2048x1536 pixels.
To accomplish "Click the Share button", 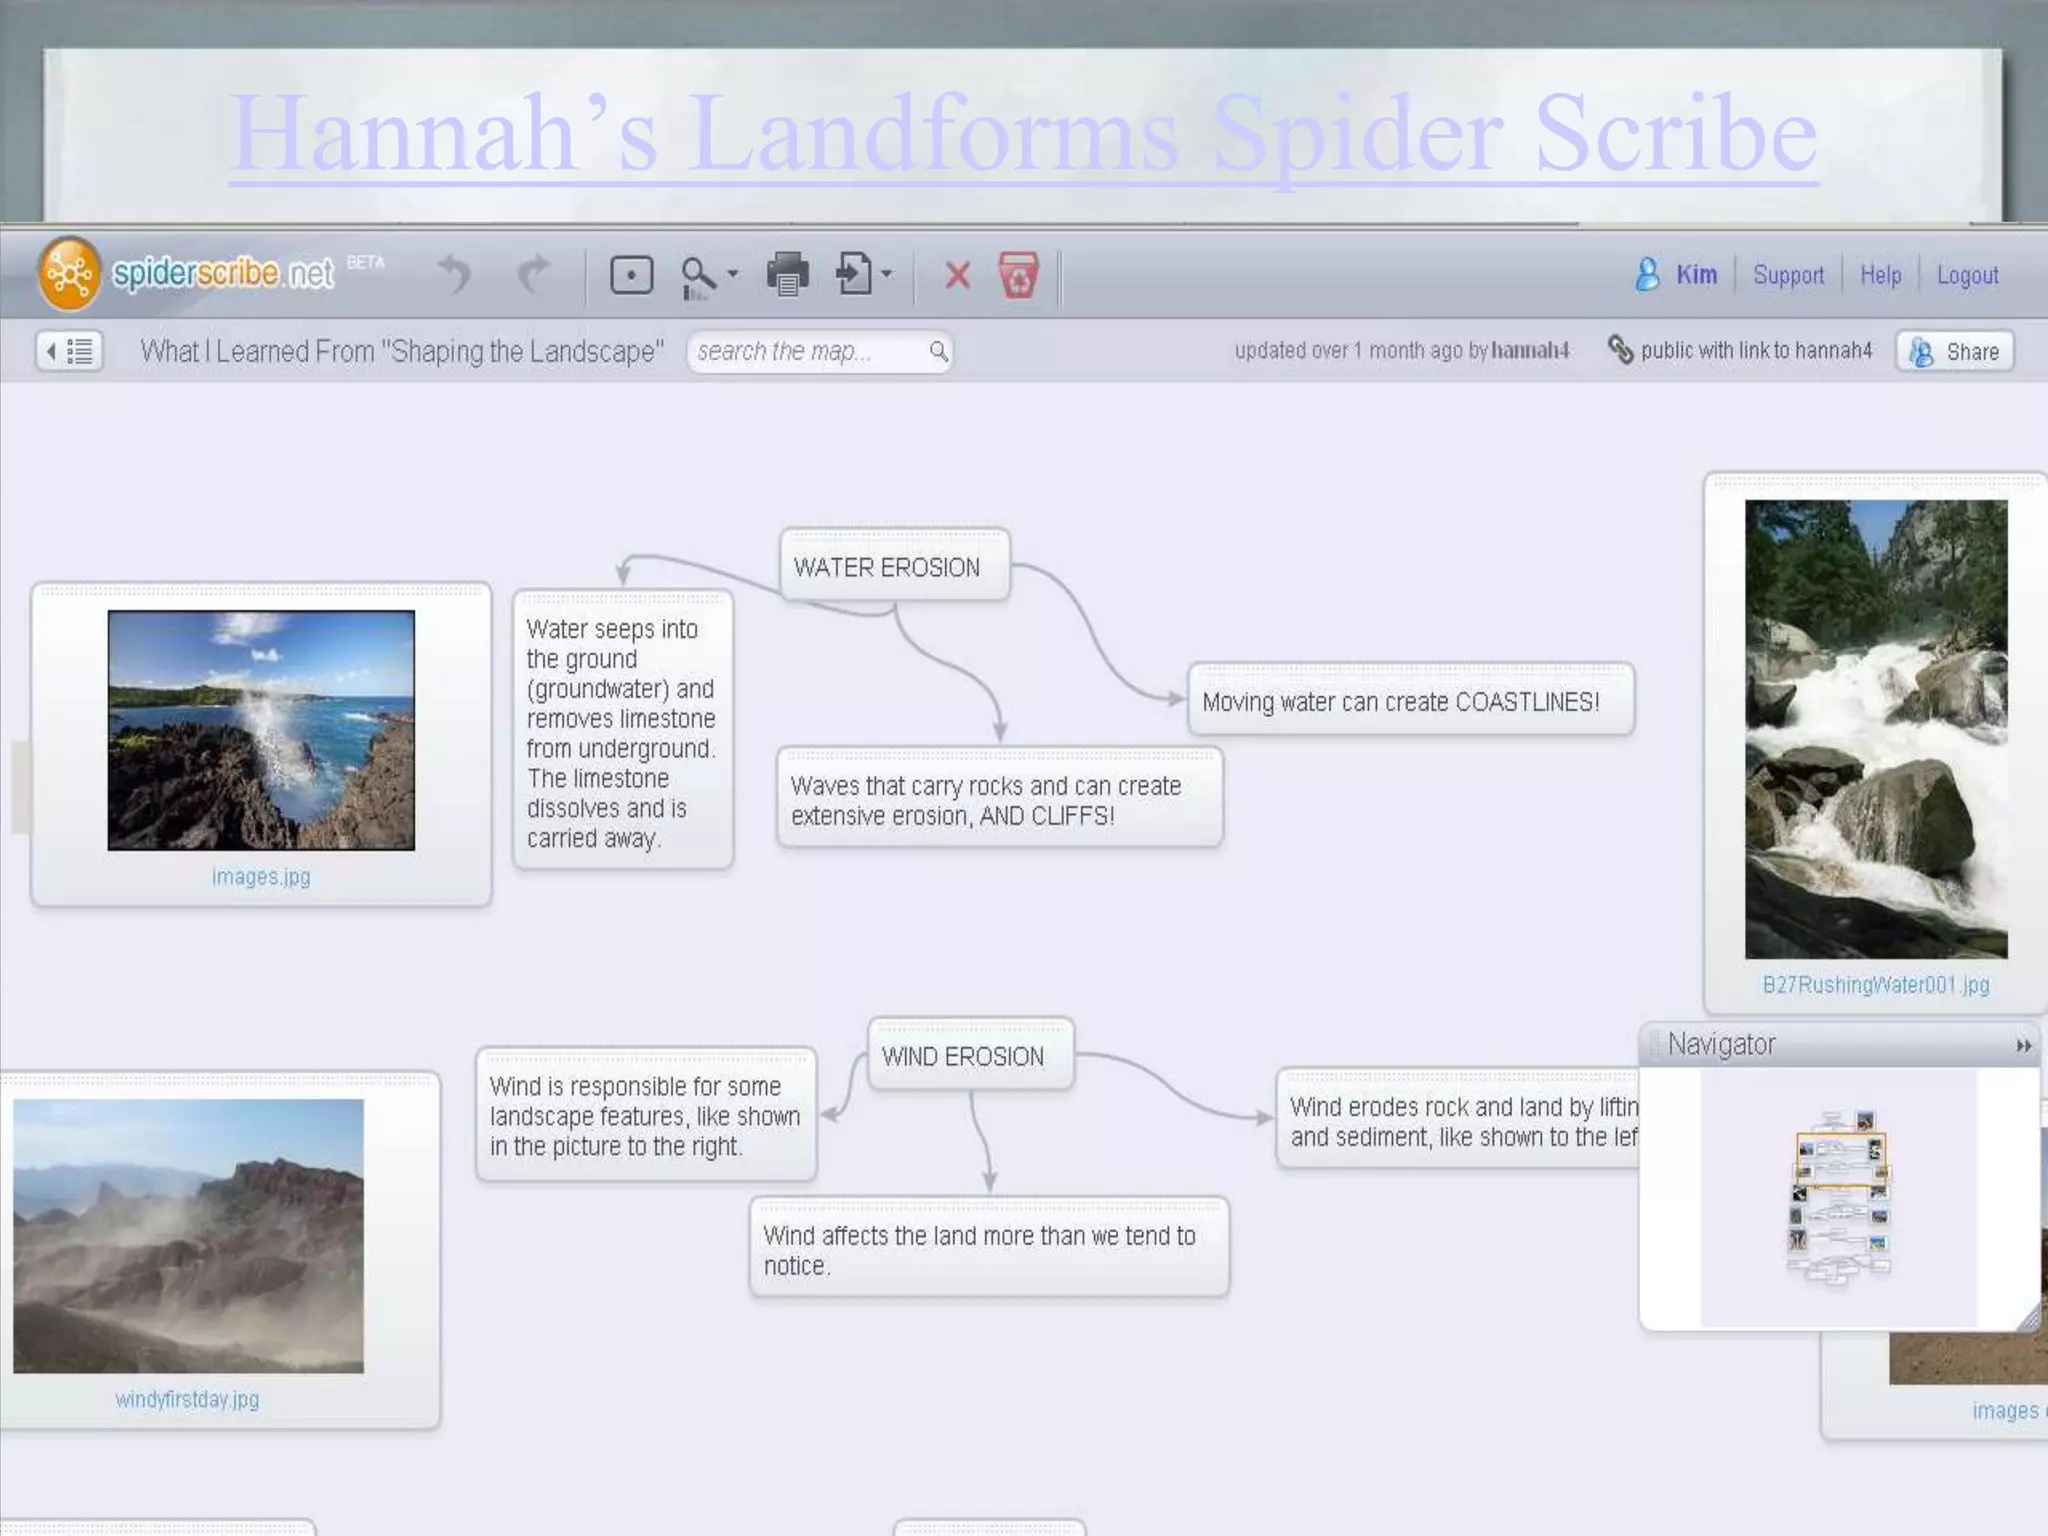I will click(x=1954, y=352).
